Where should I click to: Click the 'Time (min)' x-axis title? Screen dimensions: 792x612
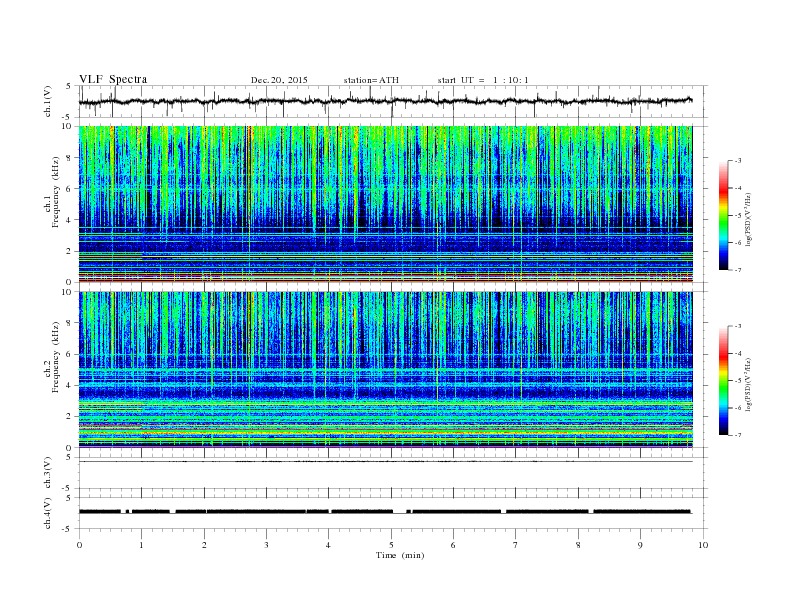pos(400,555)
